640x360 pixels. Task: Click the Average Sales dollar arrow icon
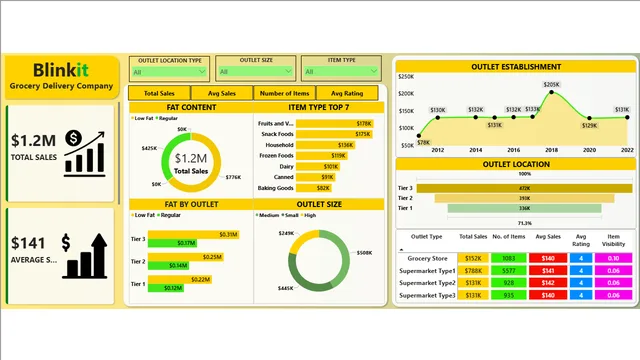[84, 256]
